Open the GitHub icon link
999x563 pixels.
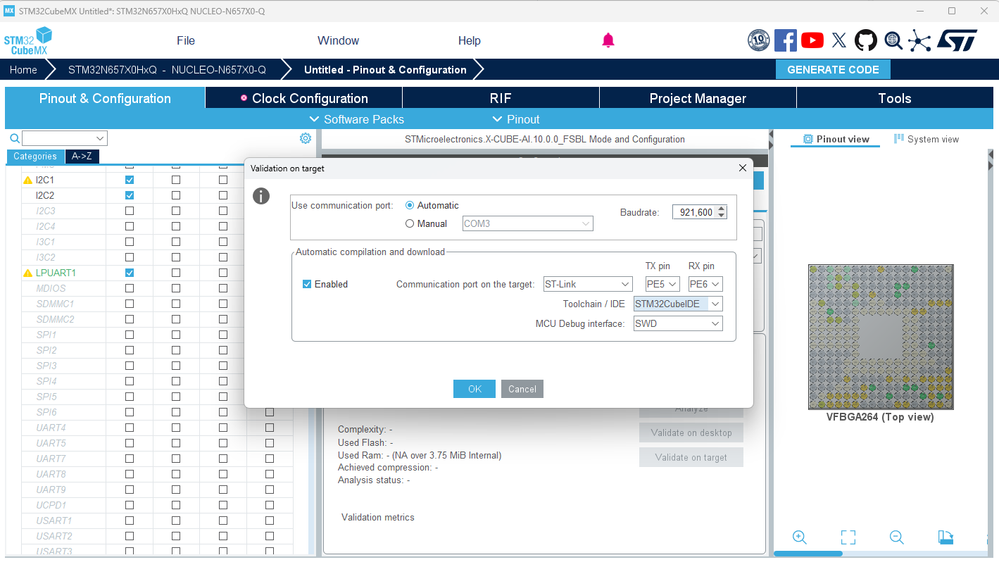coord(865,40)
